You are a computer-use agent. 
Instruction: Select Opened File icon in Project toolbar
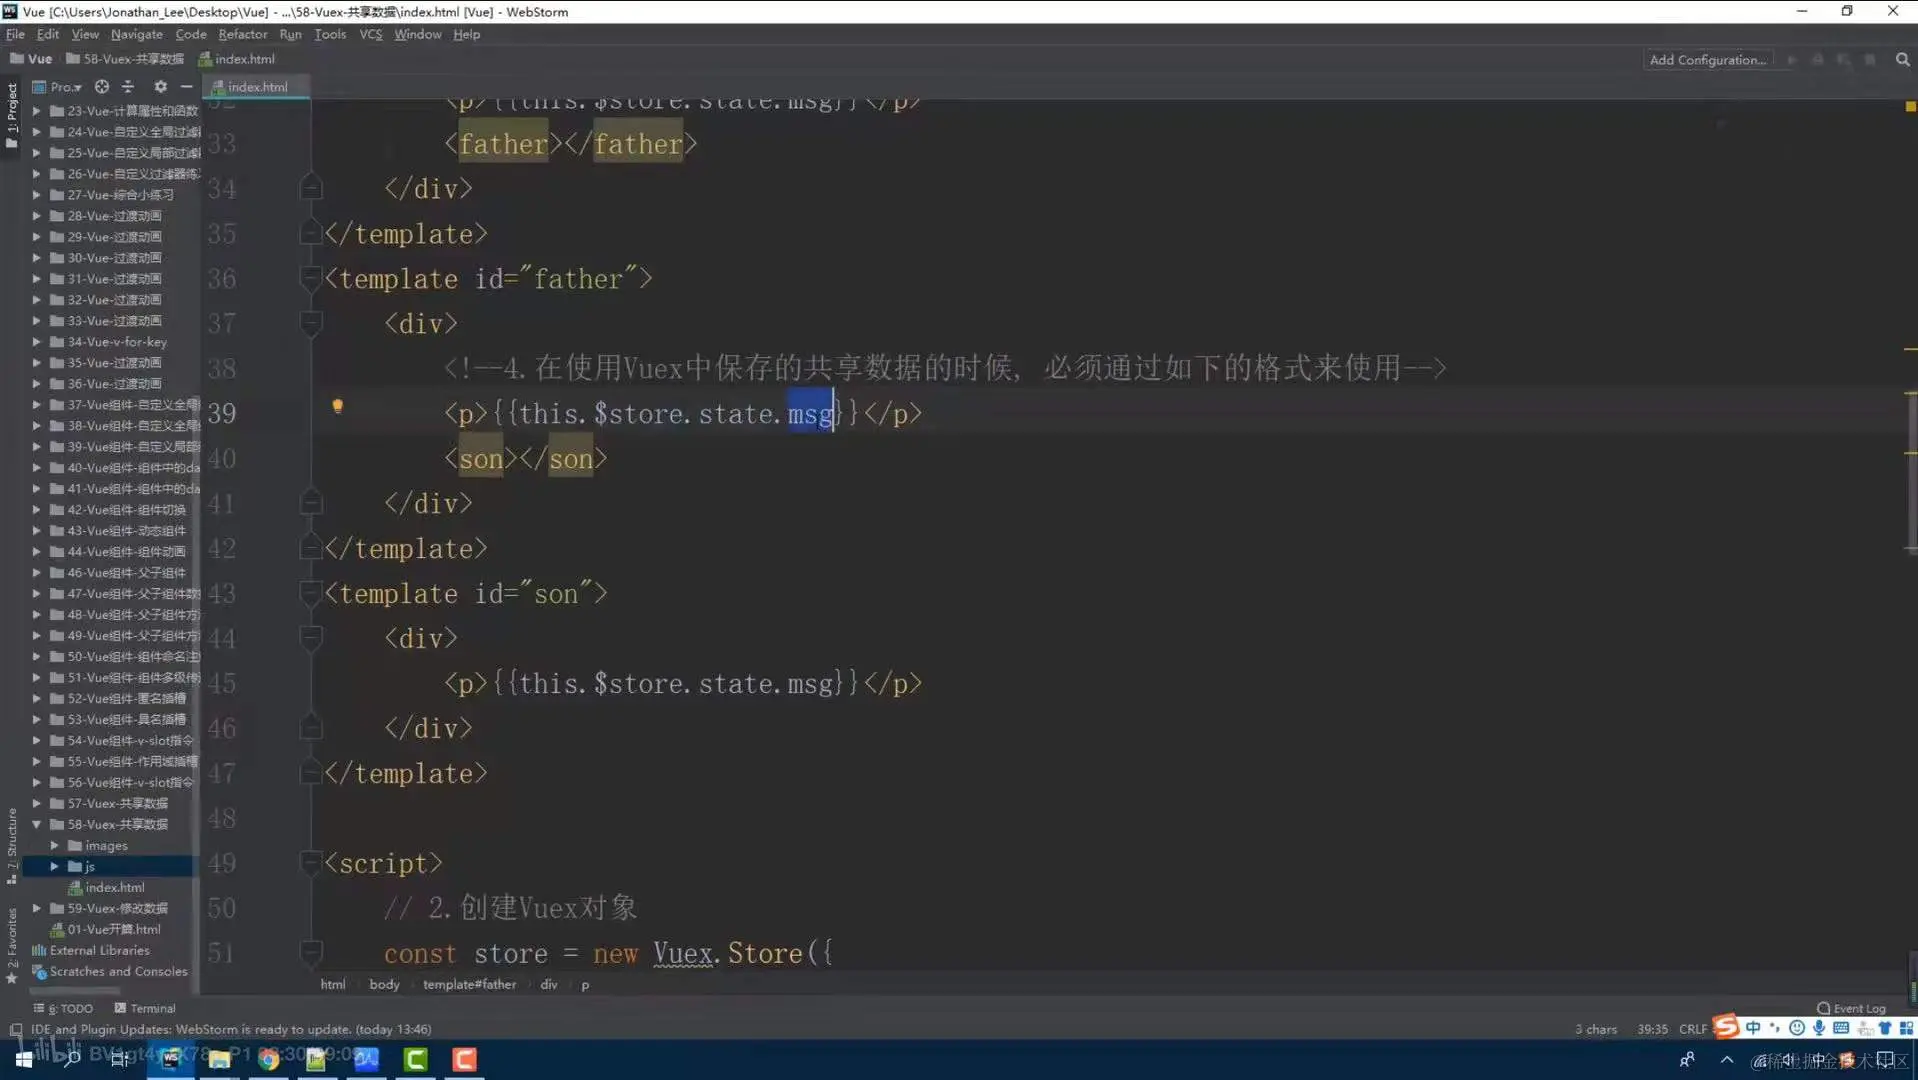click(101, 87)
